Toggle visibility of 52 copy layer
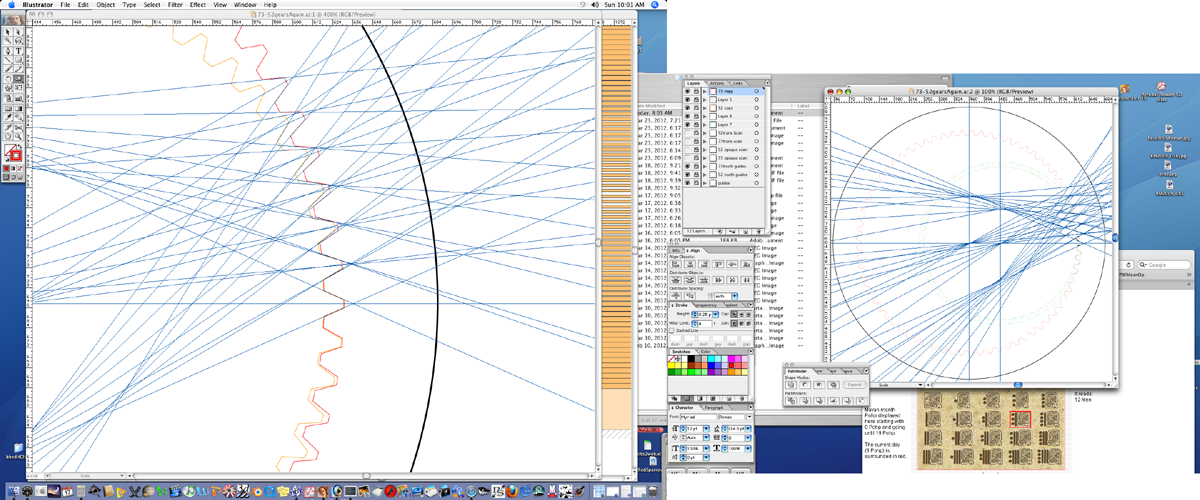This screenshot has width=1200, height=500. click(687, 108)
